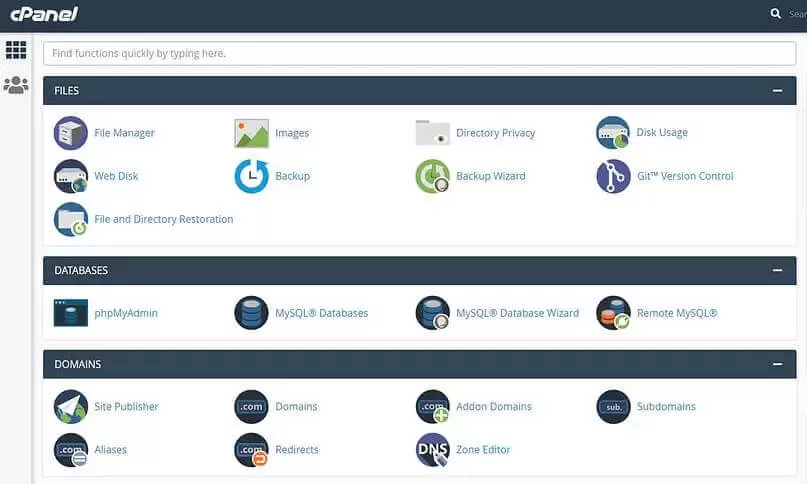807x484 pixels.
Task: Collapse the DATABASES section
Action: pyautogui.click(x=777, y=270)
